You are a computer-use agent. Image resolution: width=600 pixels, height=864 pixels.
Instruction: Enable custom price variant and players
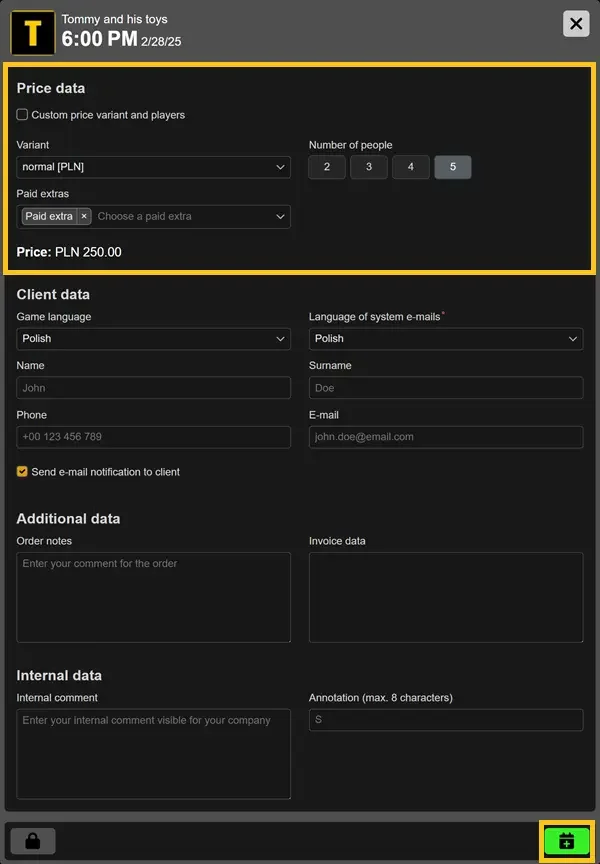pos(23,115)
